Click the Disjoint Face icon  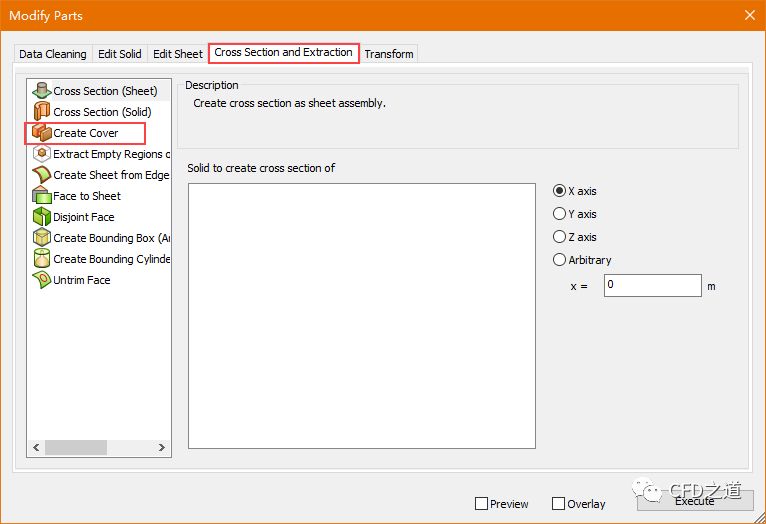pyautogui.click(x=41, y=217)
